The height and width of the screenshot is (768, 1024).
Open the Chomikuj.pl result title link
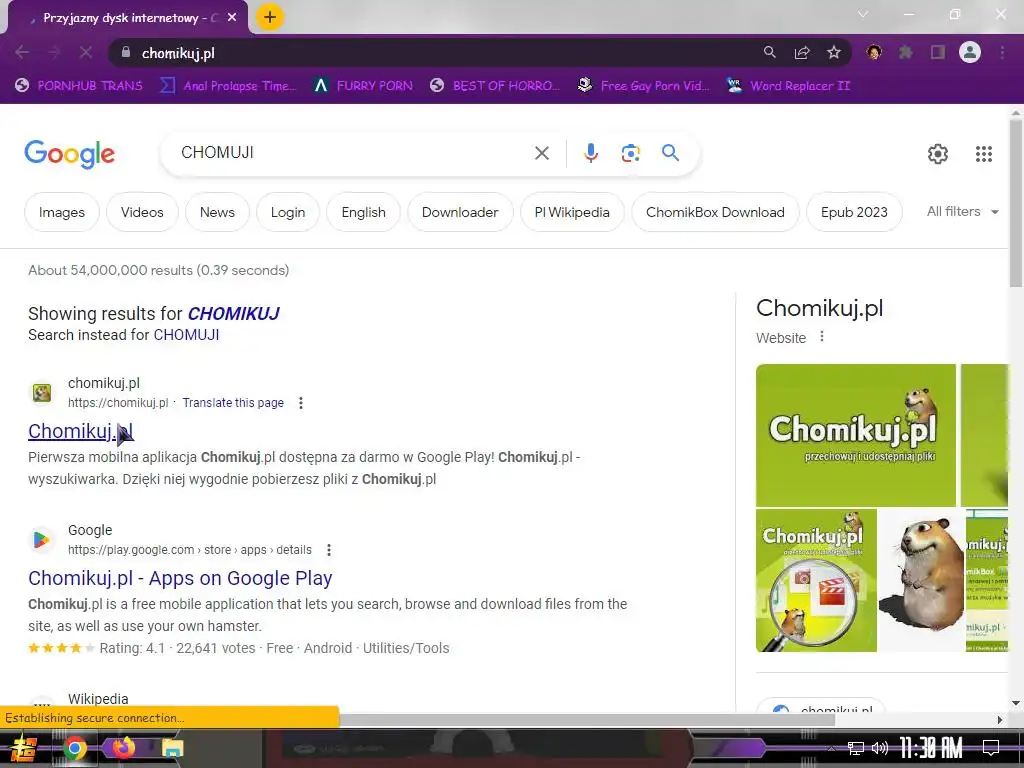(x=80, y=431)
